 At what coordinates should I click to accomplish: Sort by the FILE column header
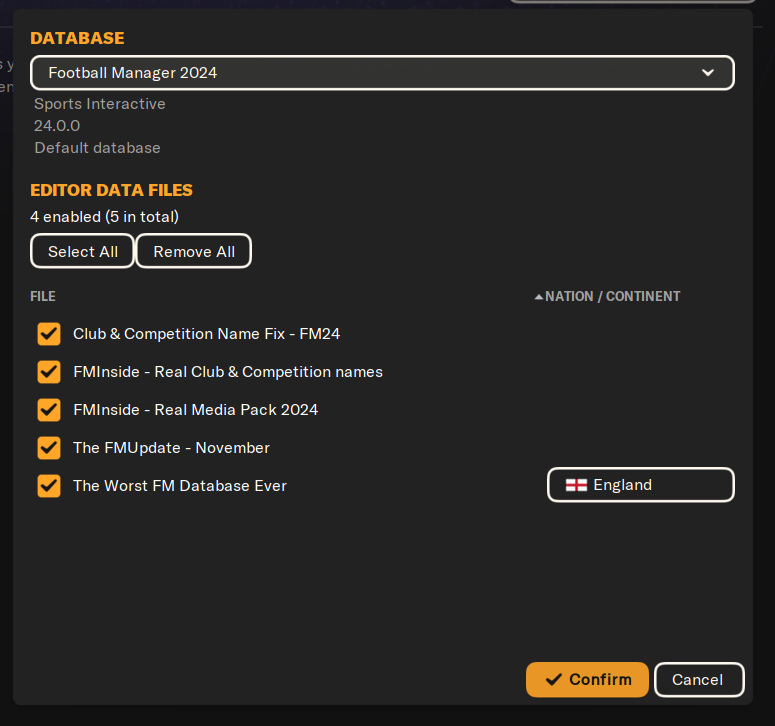coord(43,297)
